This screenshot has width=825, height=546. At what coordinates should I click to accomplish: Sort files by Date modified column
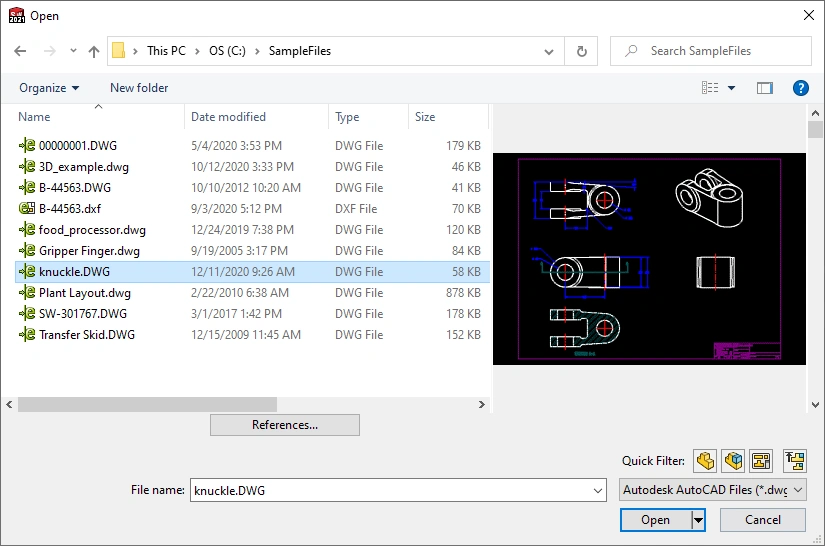[x=228, y=117]
